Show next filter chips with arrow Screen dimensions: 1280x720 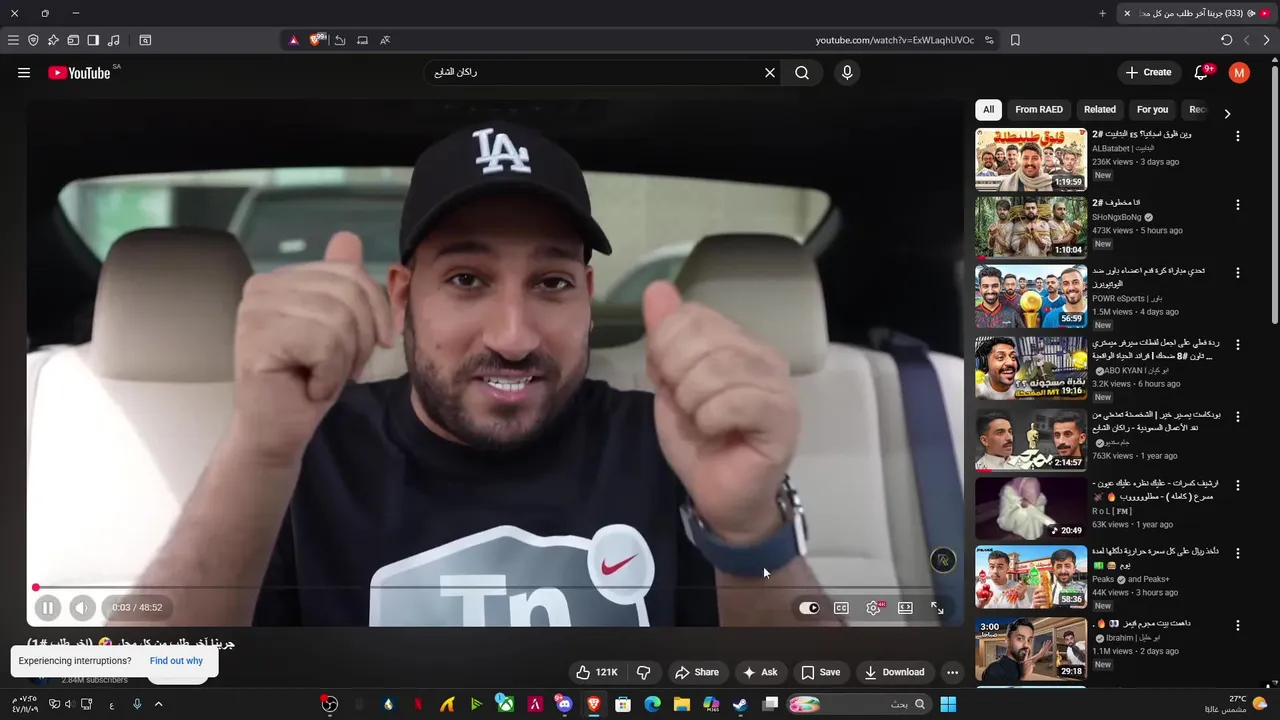point(1227,113)
